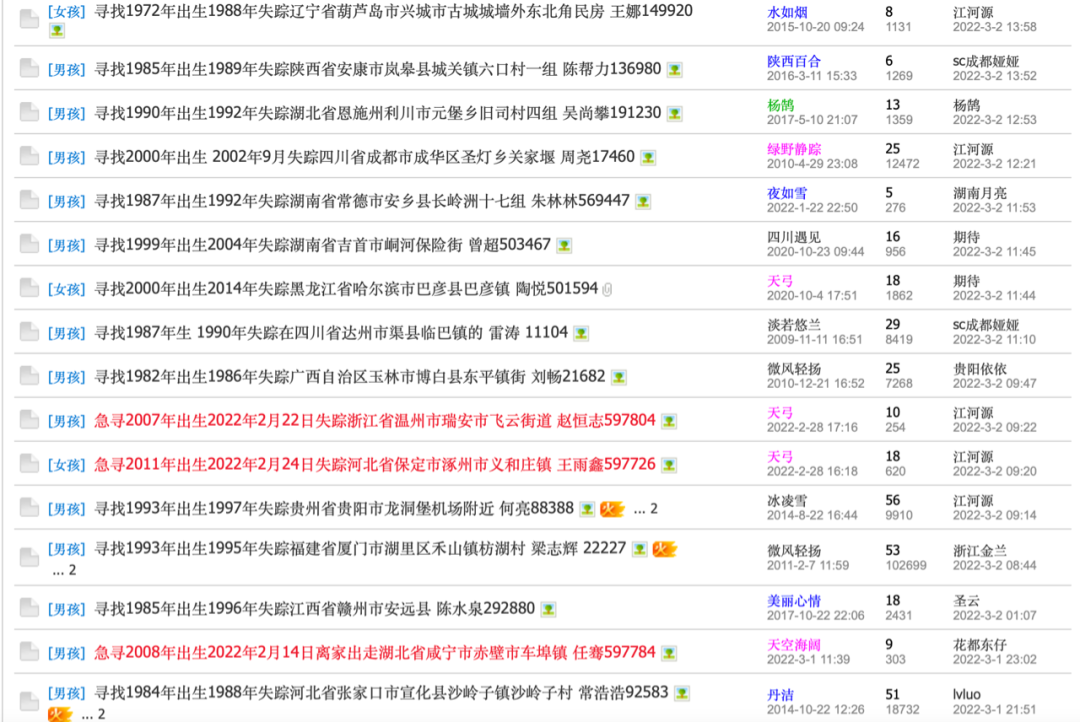
Task: Click the folder icon beside the 常浩浩92583 thread
Action: (29, 701)
